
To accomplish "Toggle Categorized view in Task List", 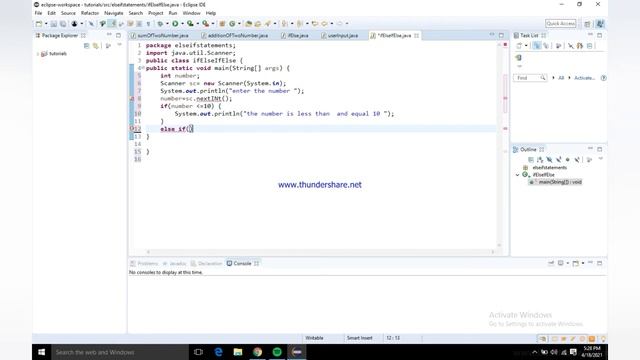I will tap(537, 46).
